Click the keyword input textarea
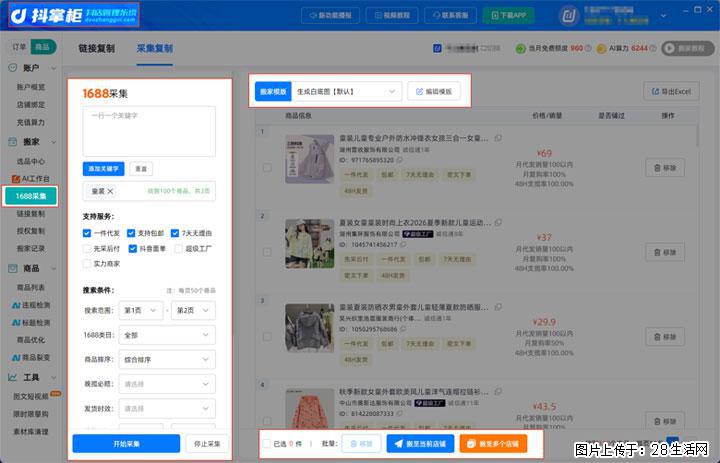The height and width of the screenshot is (463, 720). [149, 131]
